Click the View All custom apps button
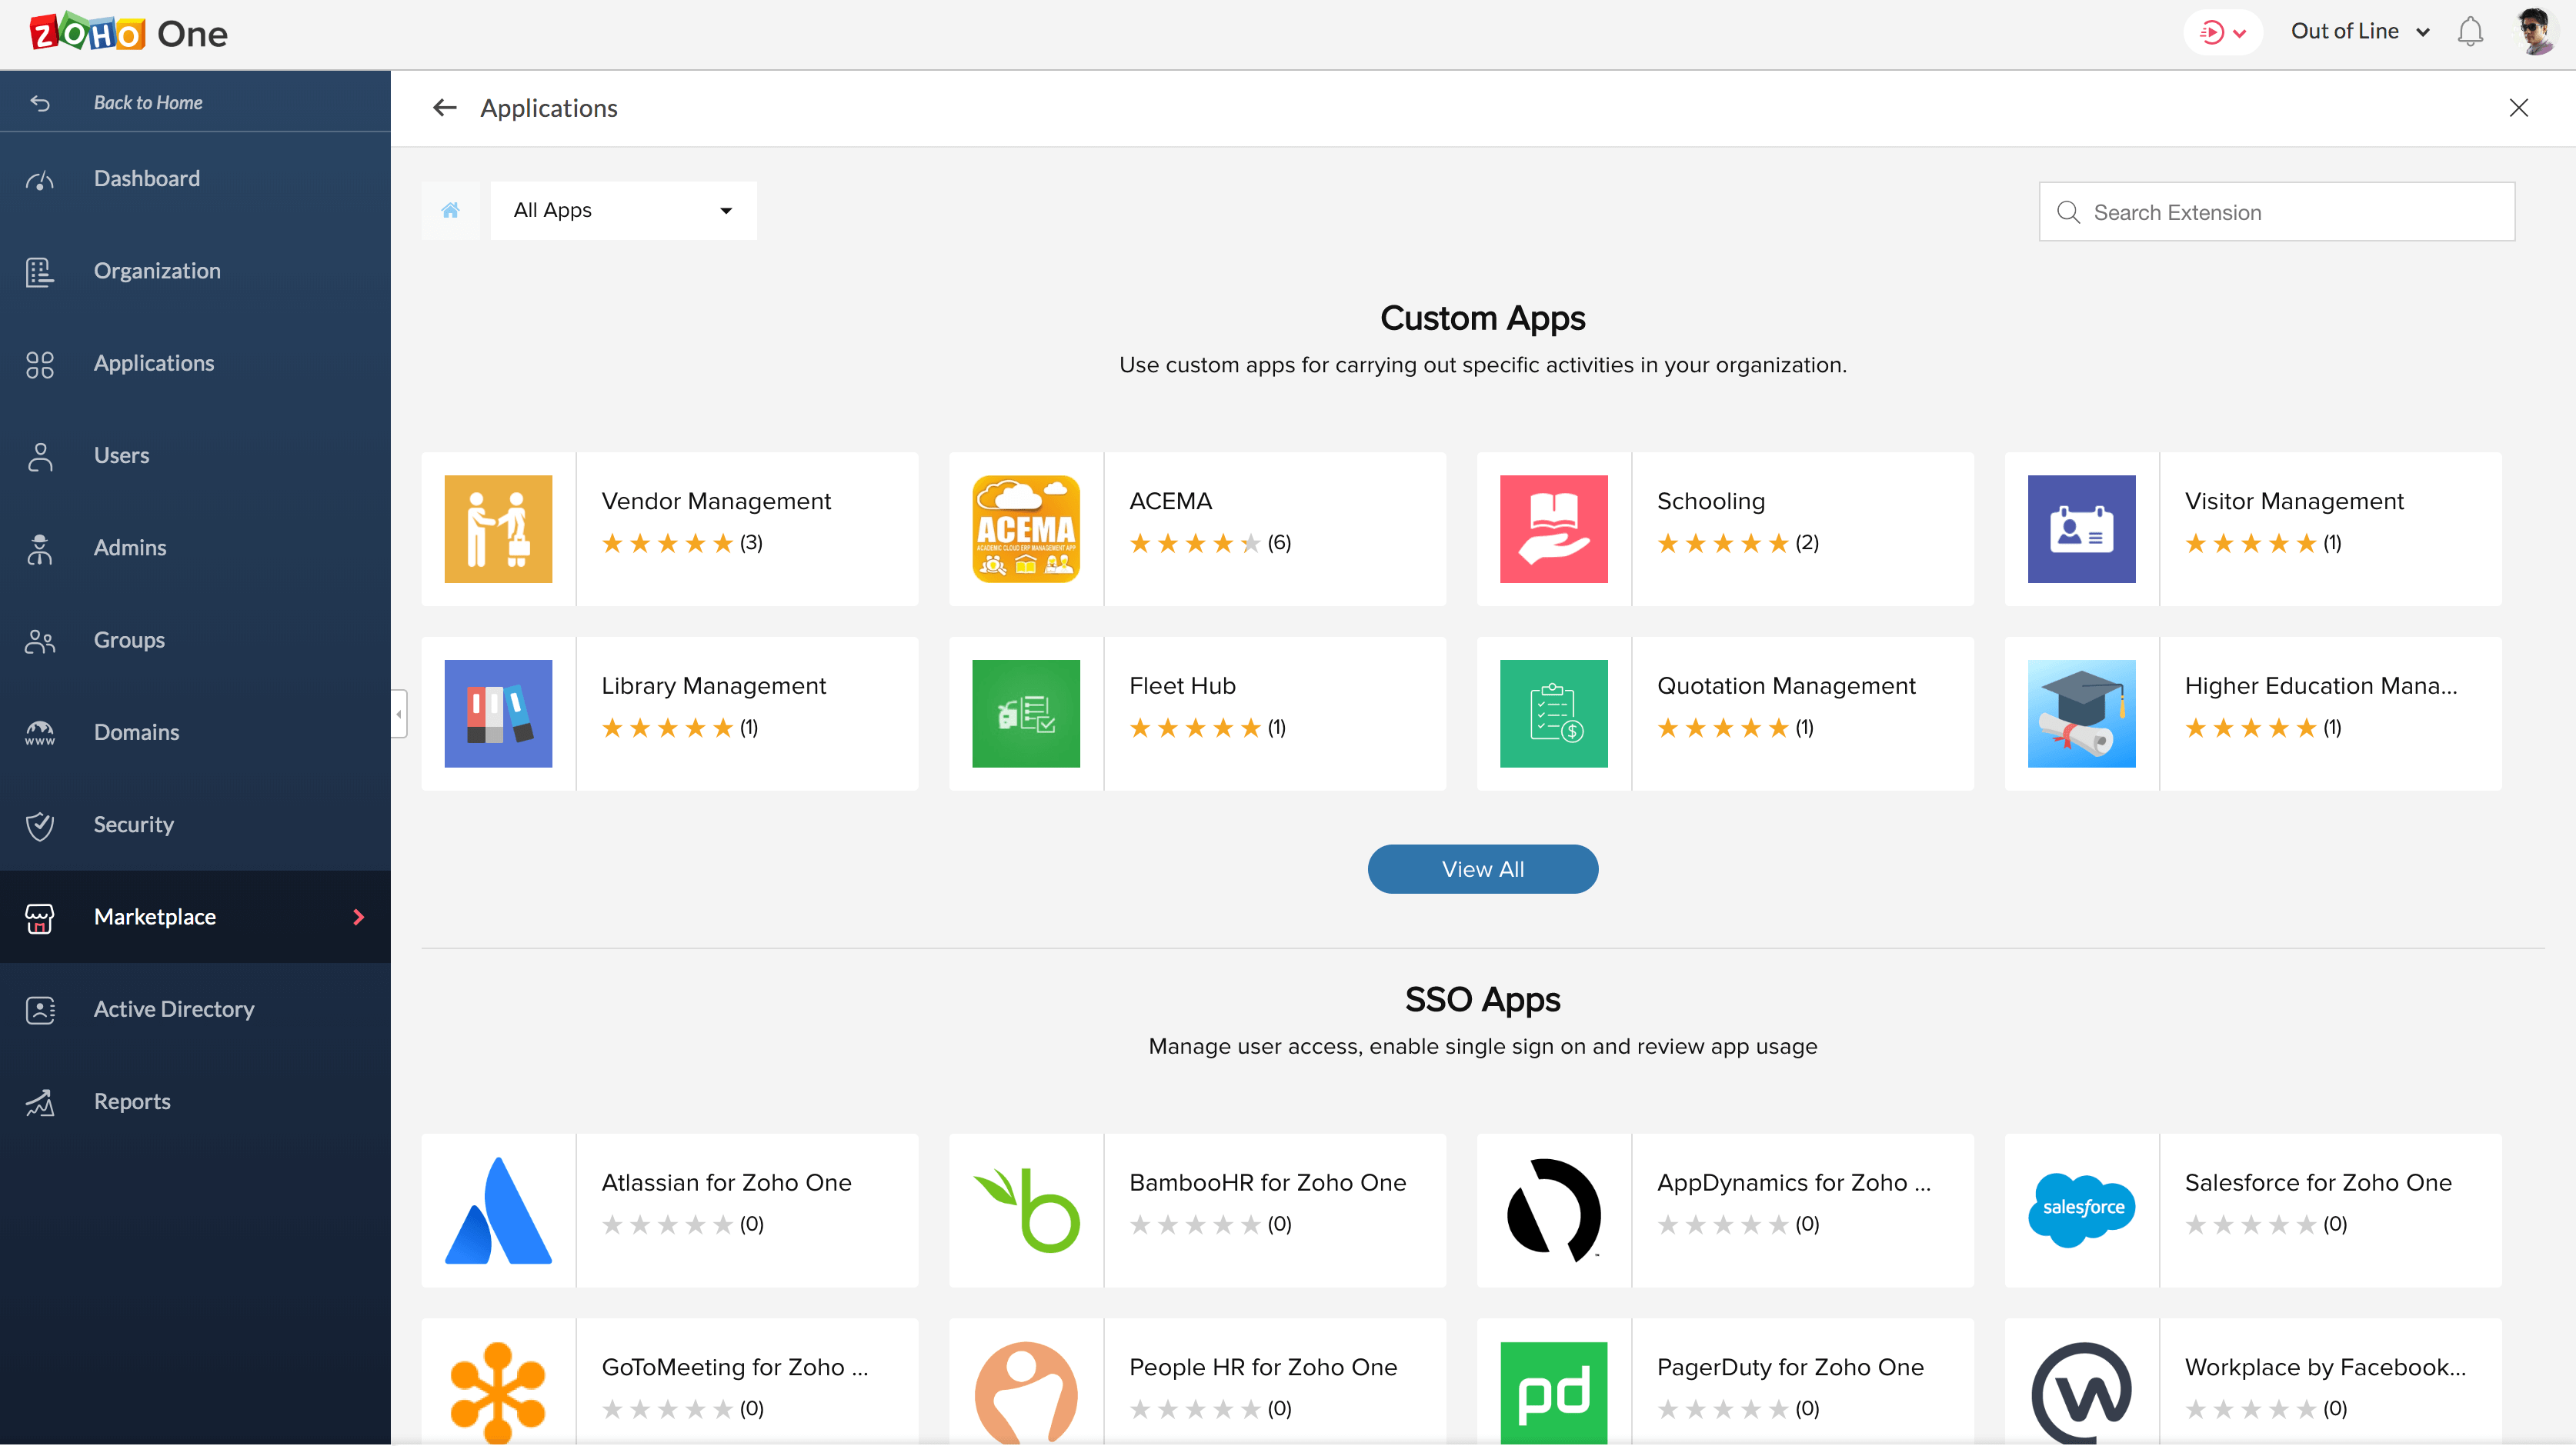This screenshot has height=1446, width=2576. tap(1483, 868)
